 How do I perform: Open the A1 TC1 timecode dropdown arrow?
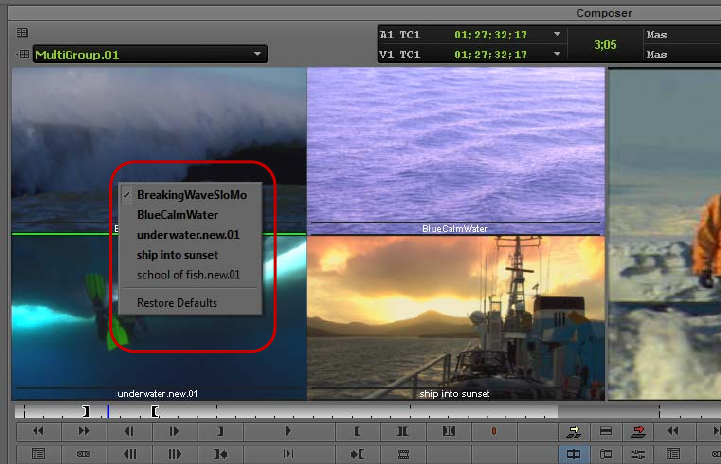(x=557, y=34)
